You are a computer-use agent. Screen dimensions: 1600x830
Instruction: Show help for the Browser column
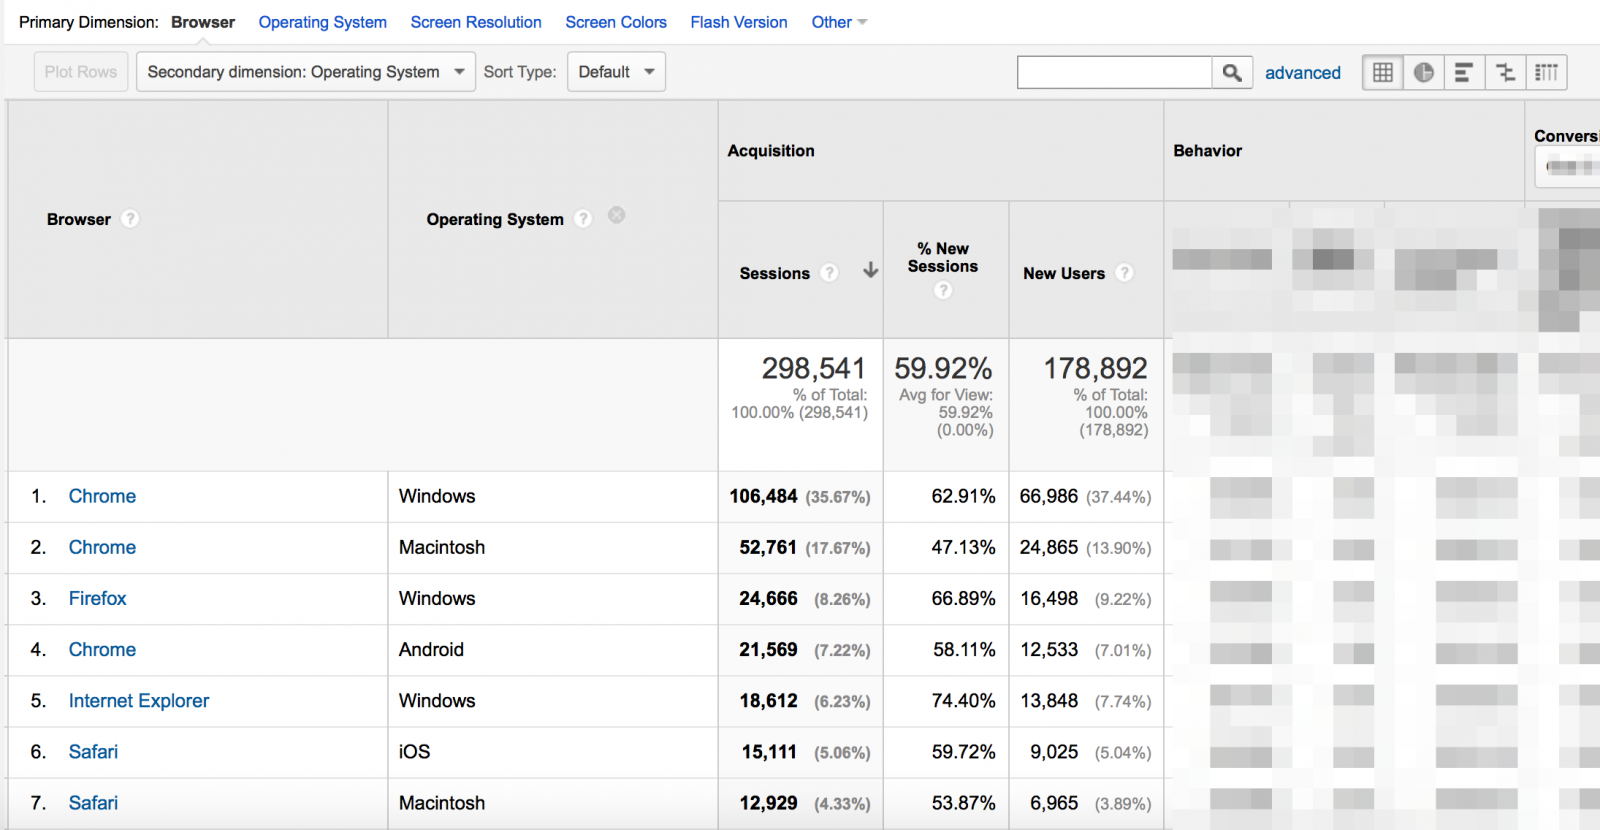tap(130, 219)
